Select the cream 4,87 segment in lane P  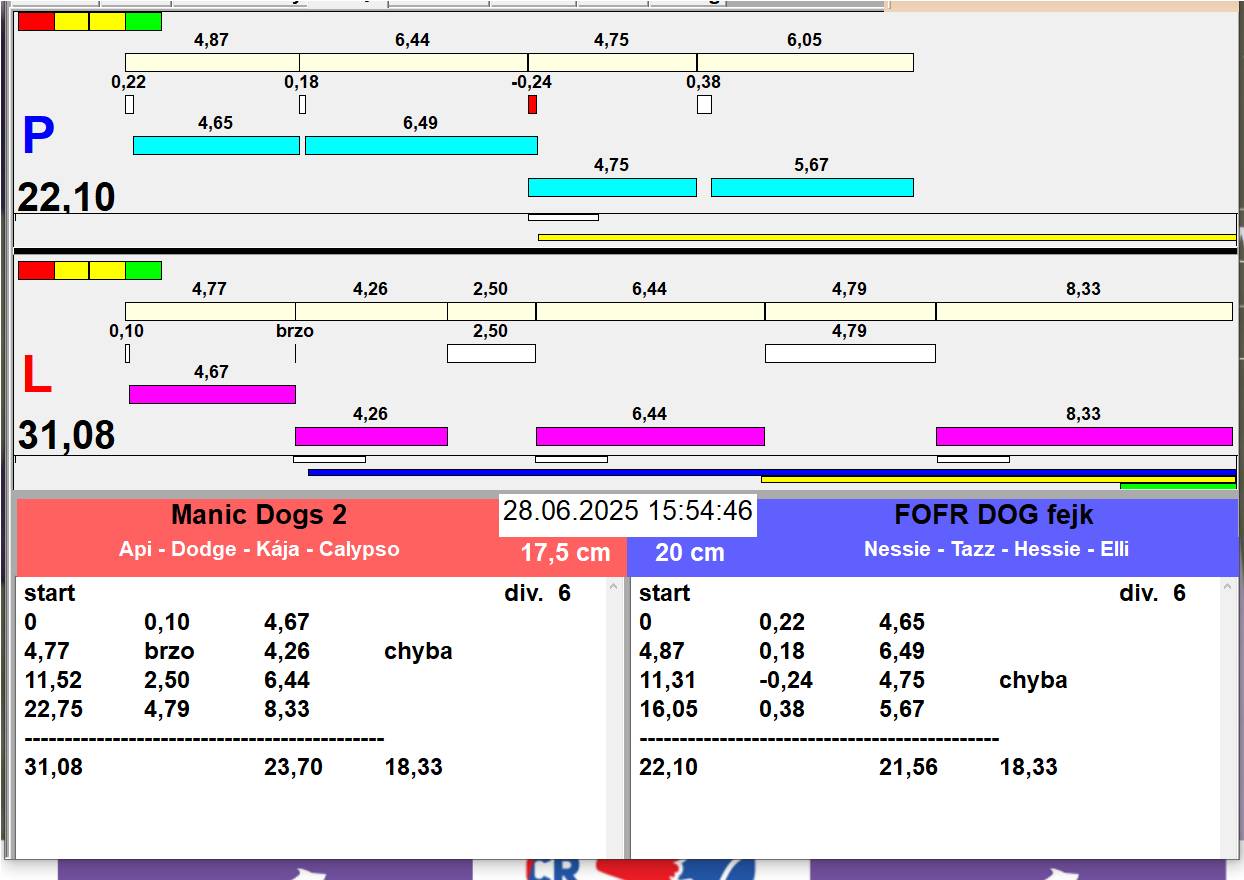tap(212, 62)
